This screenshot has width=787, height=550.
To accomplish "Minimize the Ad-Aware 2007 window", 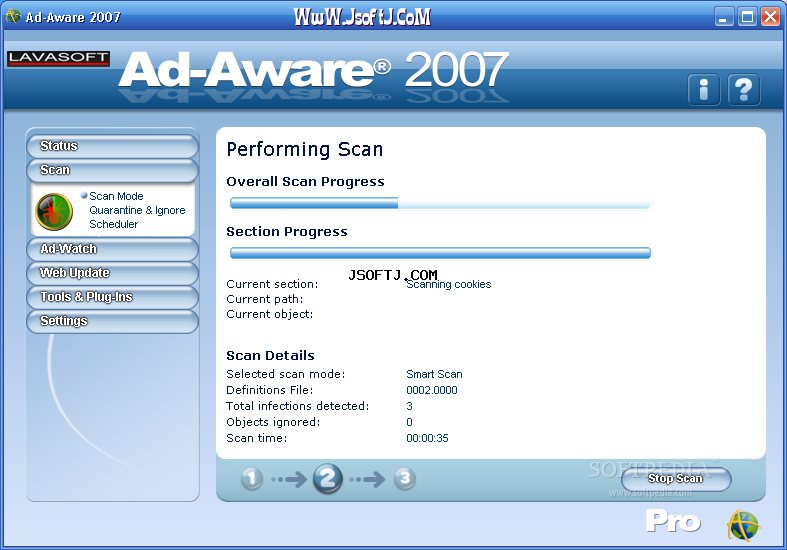I will [723, 17].
